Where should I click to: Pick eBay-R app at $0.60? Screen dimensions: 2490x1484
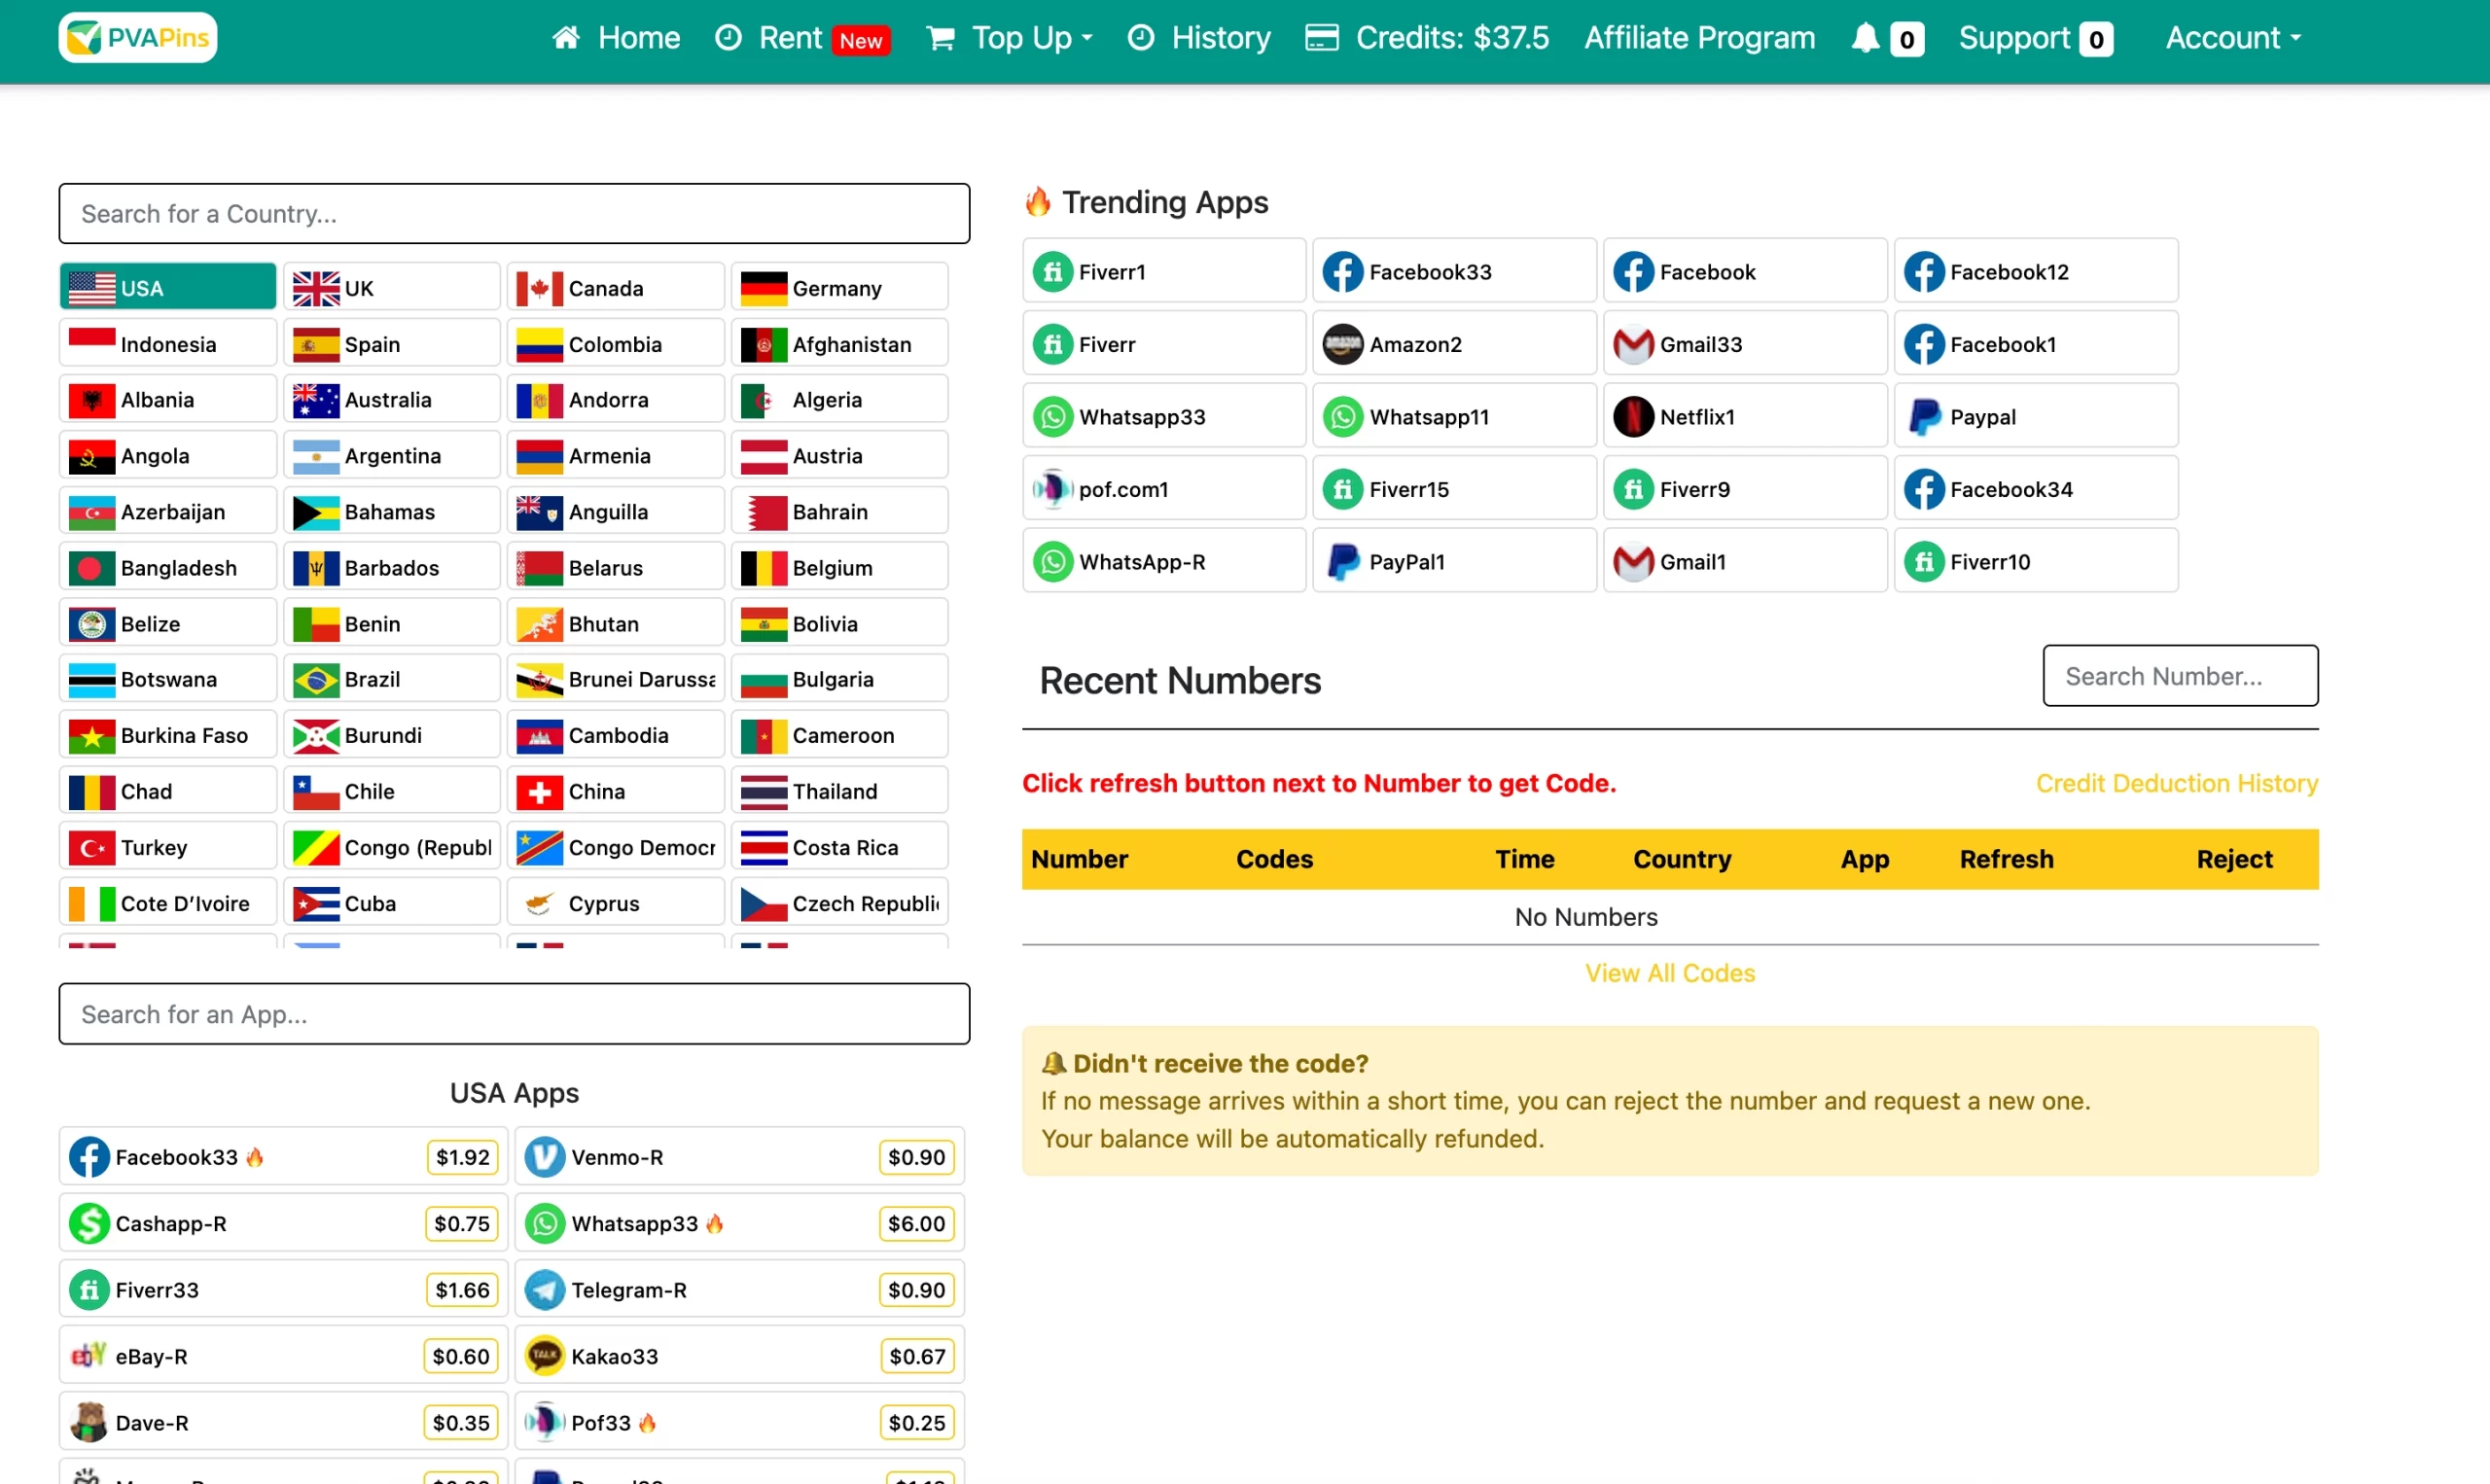(283, 1356)
